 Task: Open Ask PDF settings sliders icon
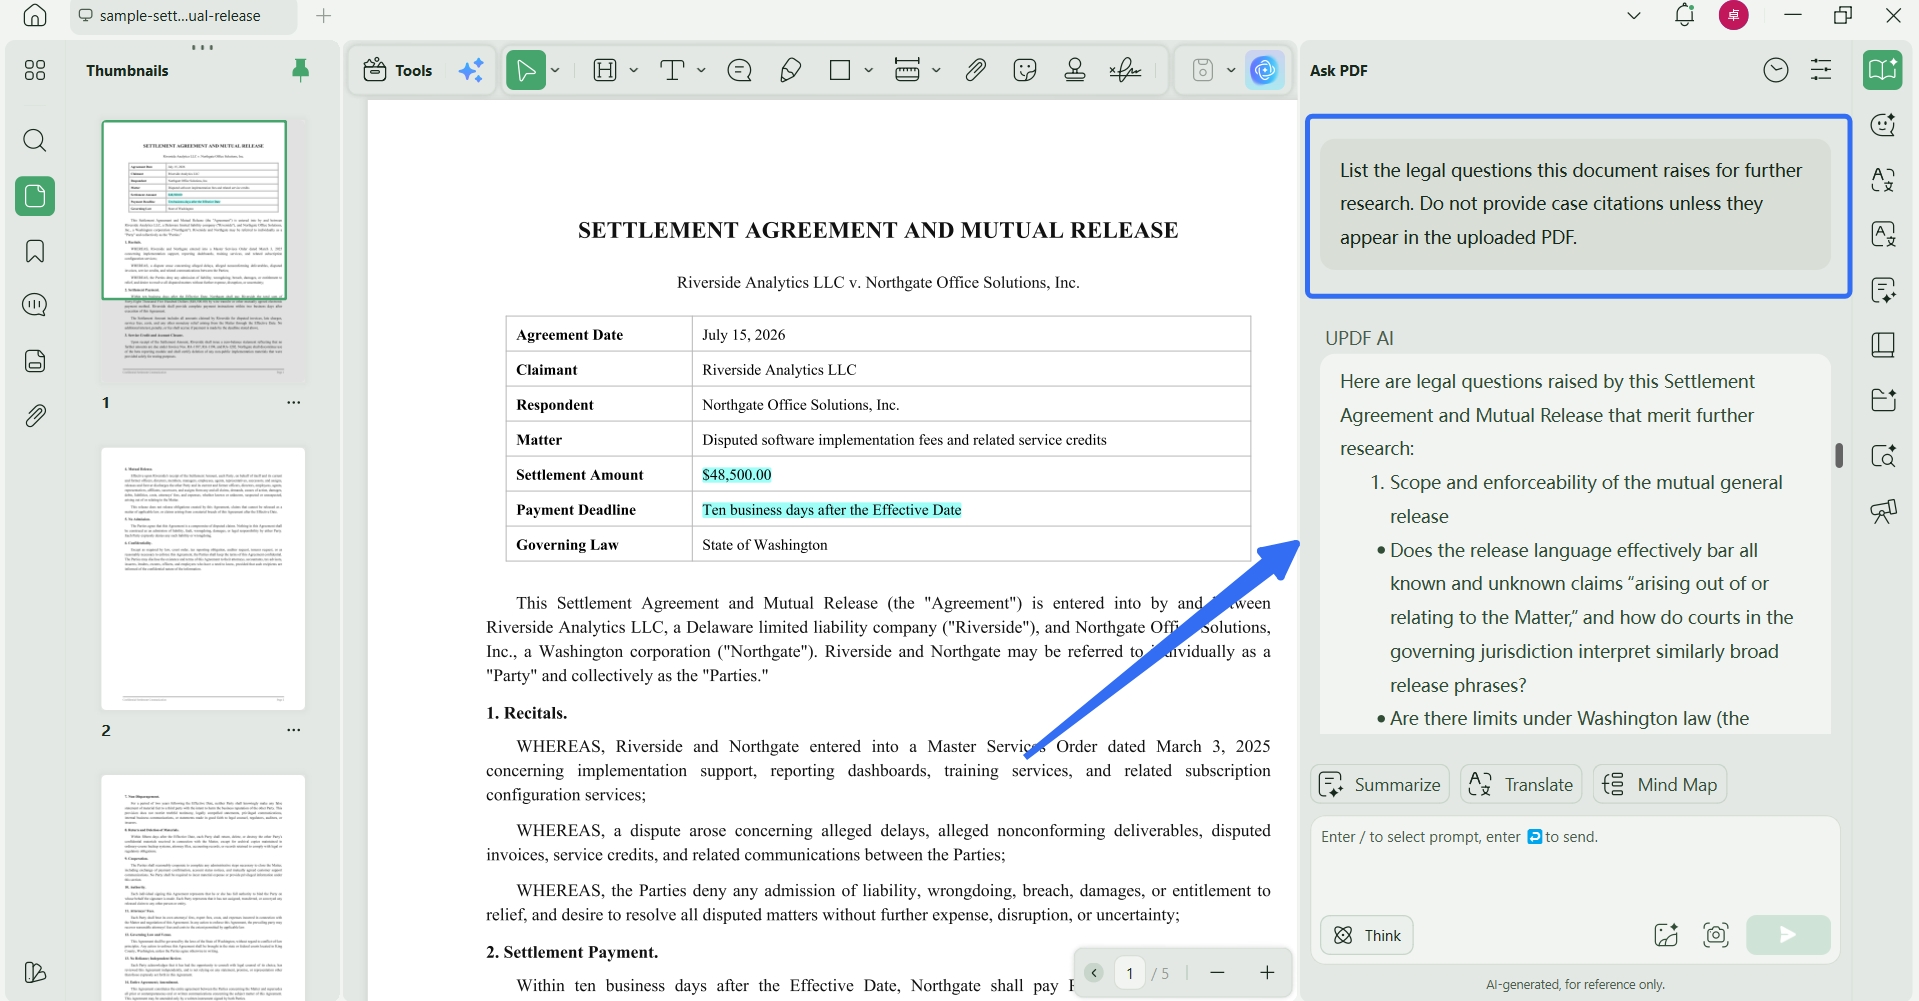click(x=1821, y=70)
